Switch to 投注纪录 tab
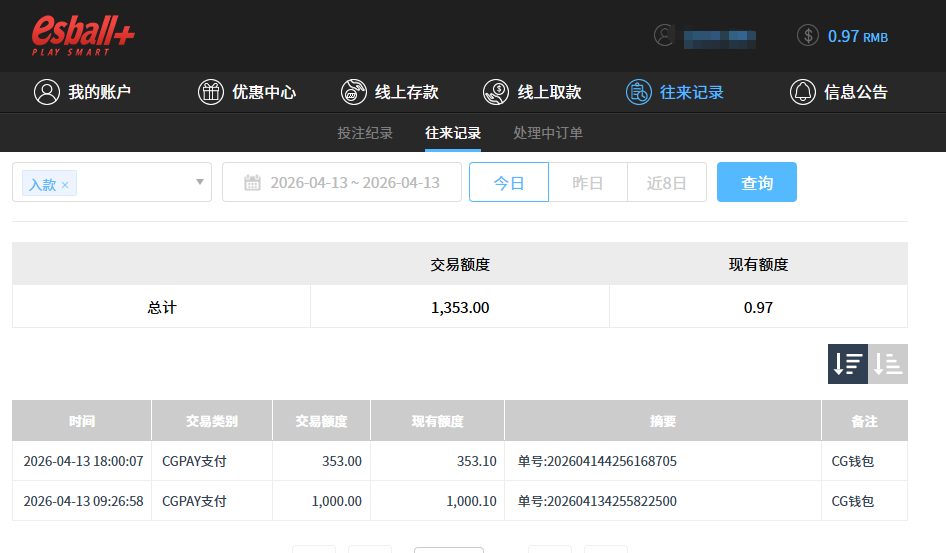This screenshot has width=946, height=553. coord(365,133)
